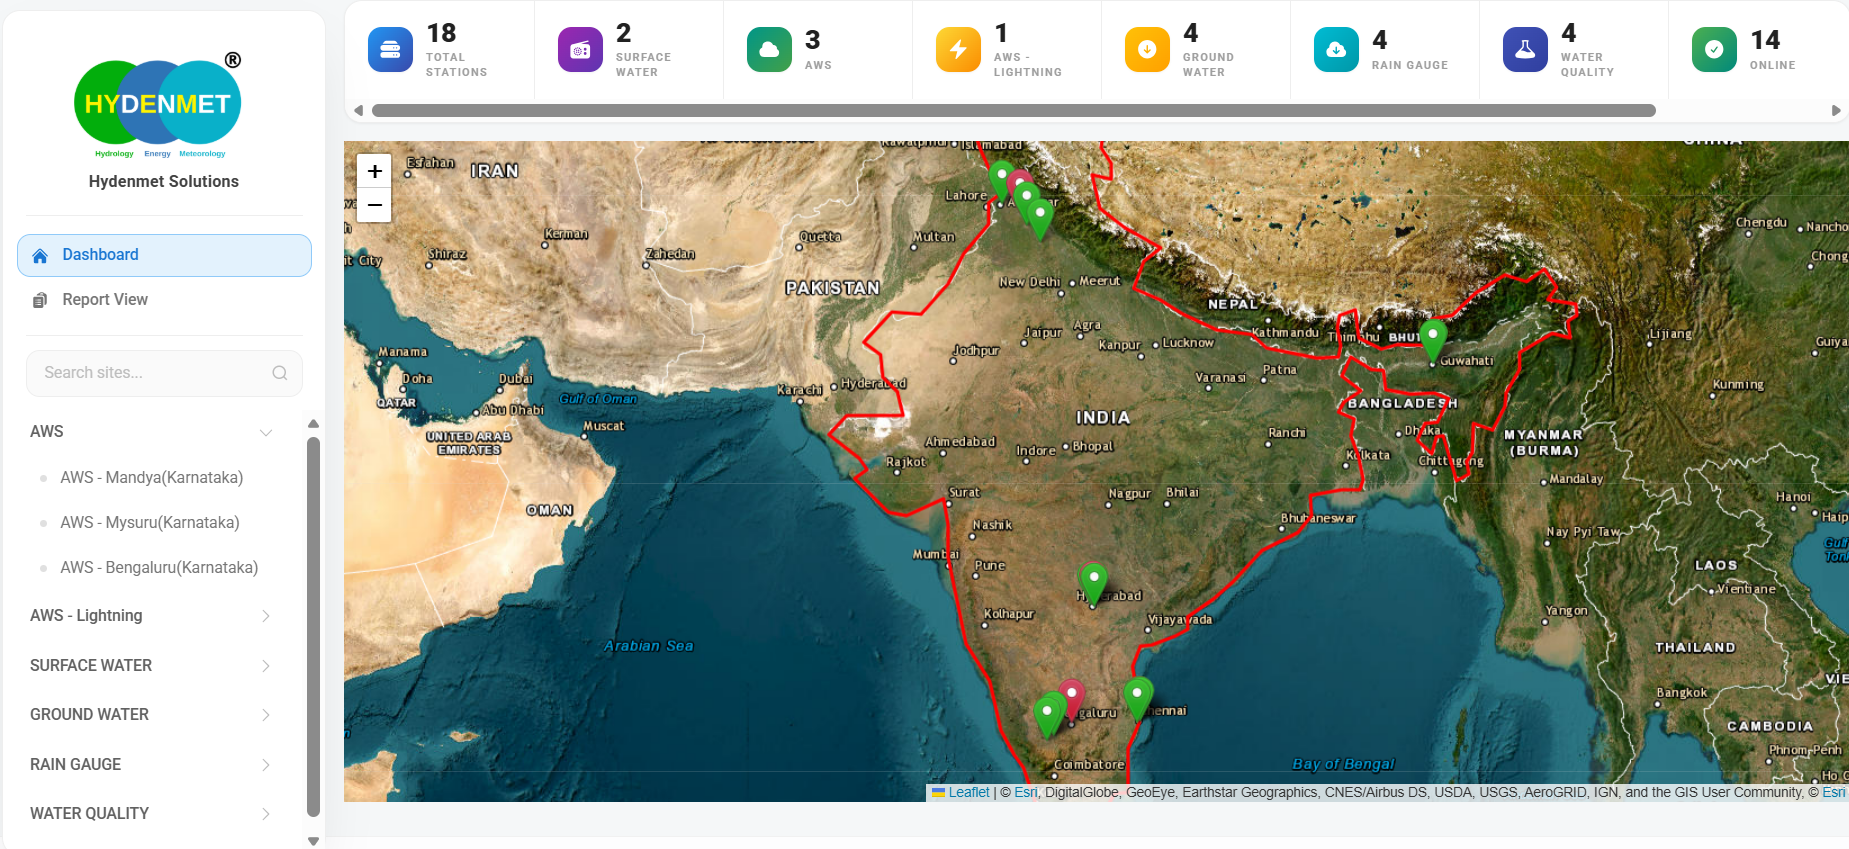Image resolution: width=1849 pixels, height=849 pixels.
Task: Expand the GROUND WATER category
Action: (266, 715)
